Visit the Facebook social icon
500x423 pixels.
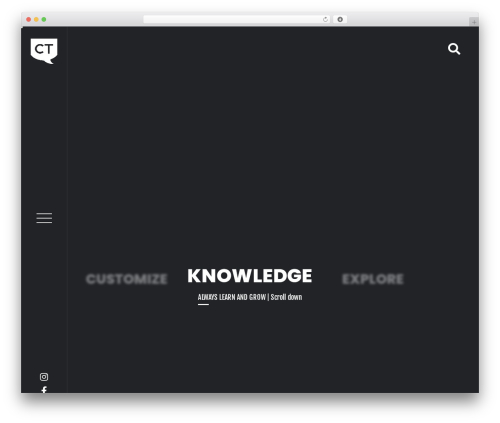44,389
